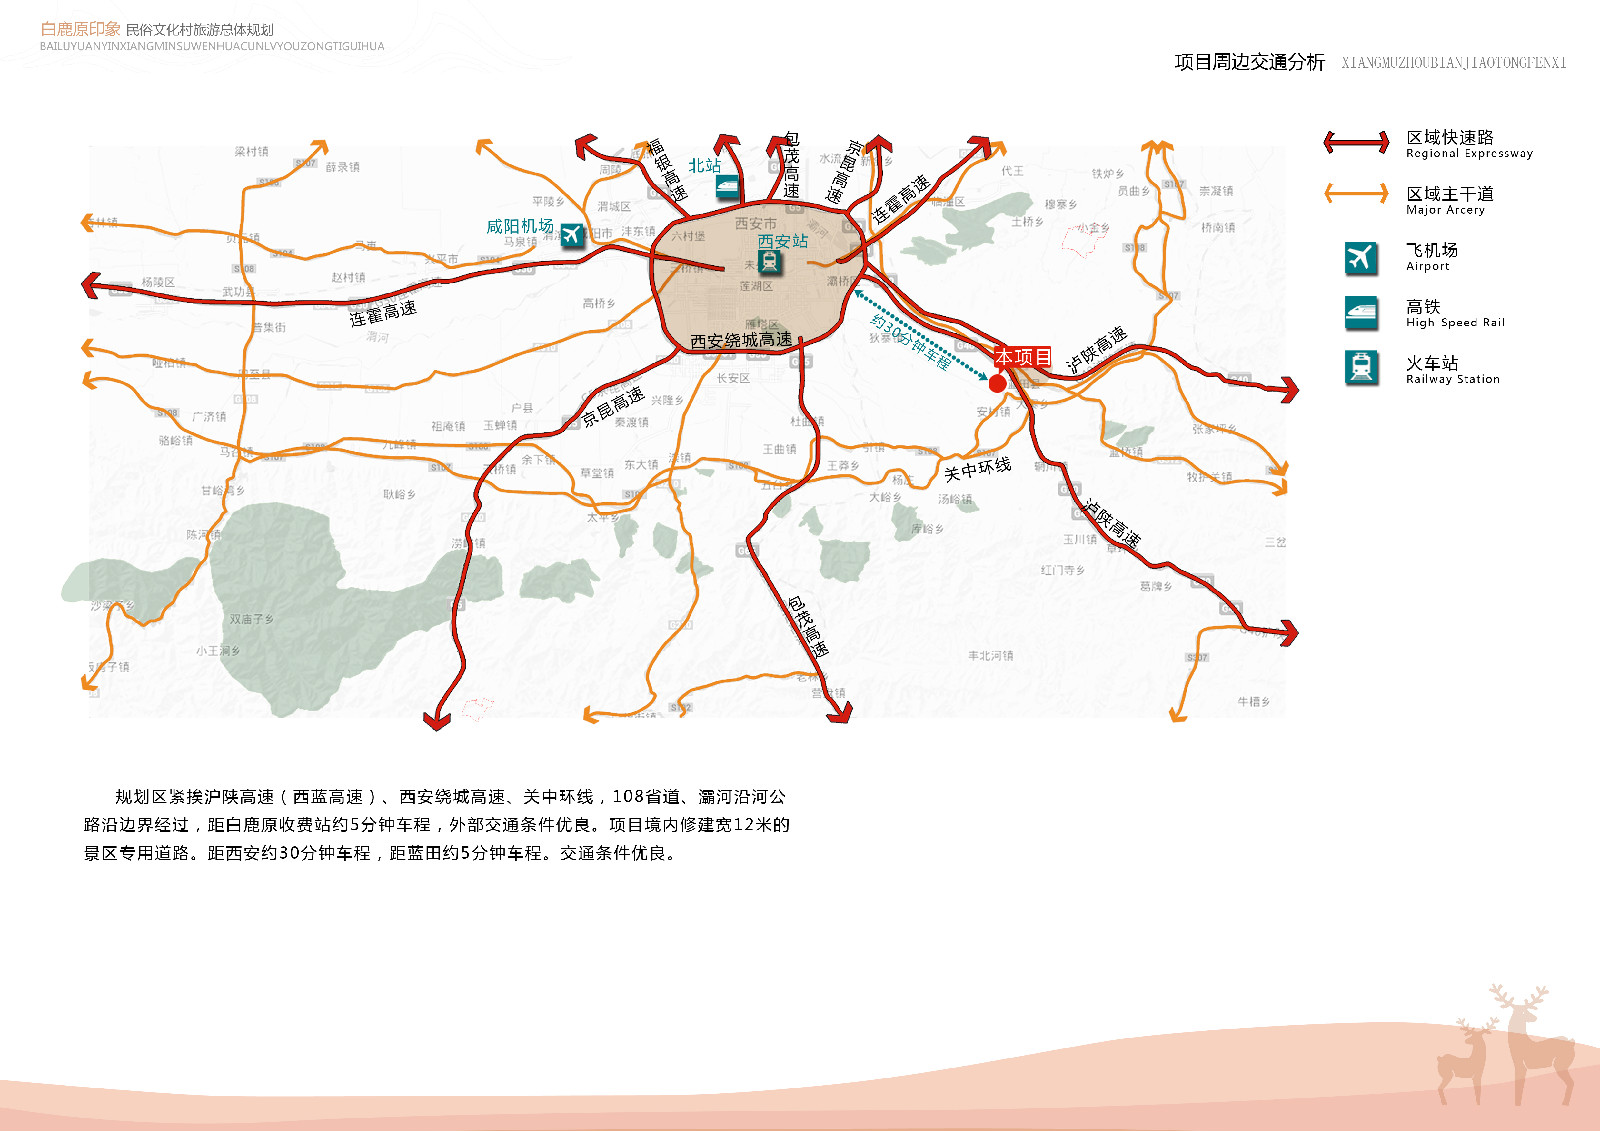The height and width of the screenshot is (1131, 1600).
Task: Click the 秦渡镇 town label
Action: 631,422
